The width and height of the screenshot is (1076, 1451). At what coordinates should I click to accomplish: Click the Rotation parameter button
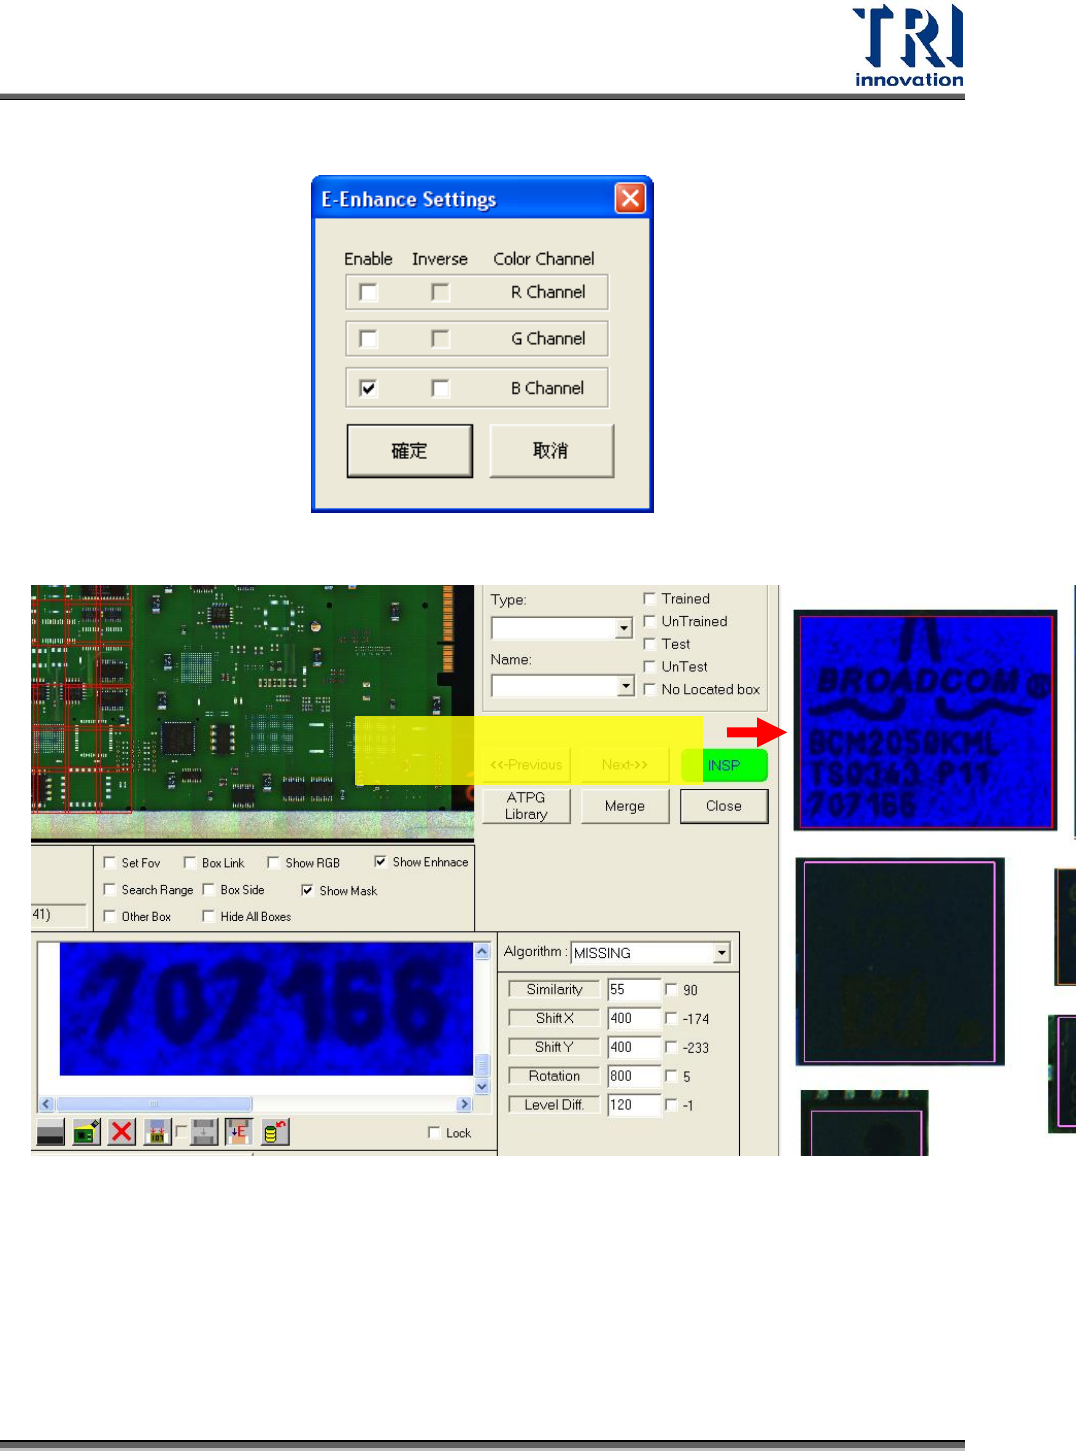tap(554, 1076)
